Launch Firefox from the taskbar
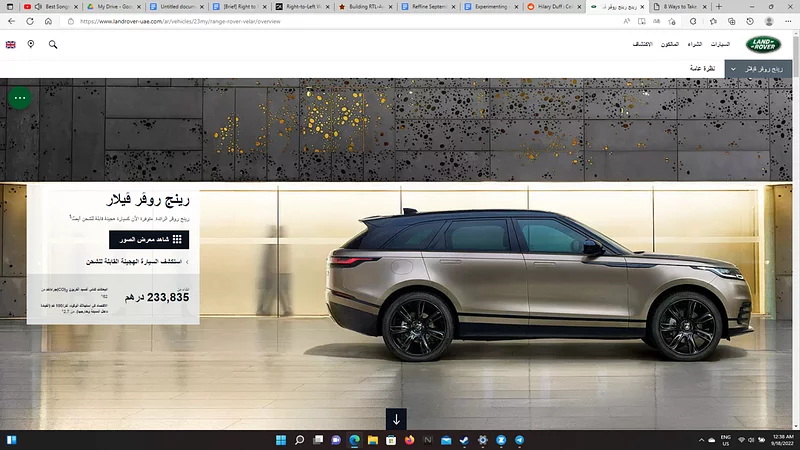 [409, 440]
